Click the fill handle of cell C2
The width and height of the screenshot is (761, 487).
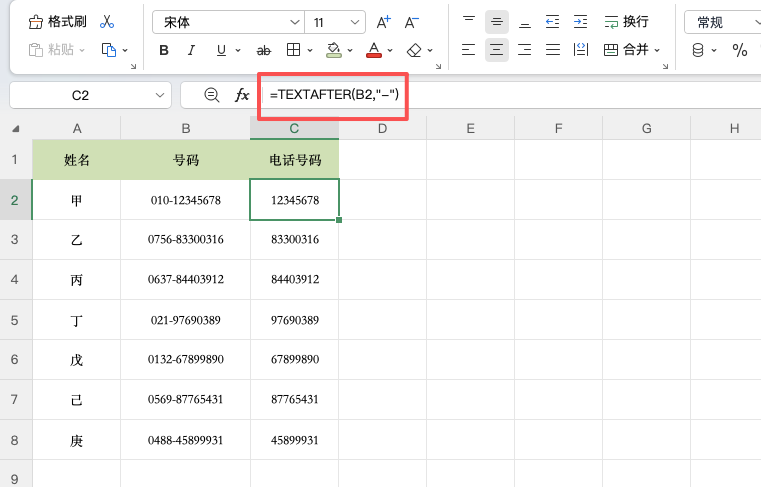click(339, 220)
